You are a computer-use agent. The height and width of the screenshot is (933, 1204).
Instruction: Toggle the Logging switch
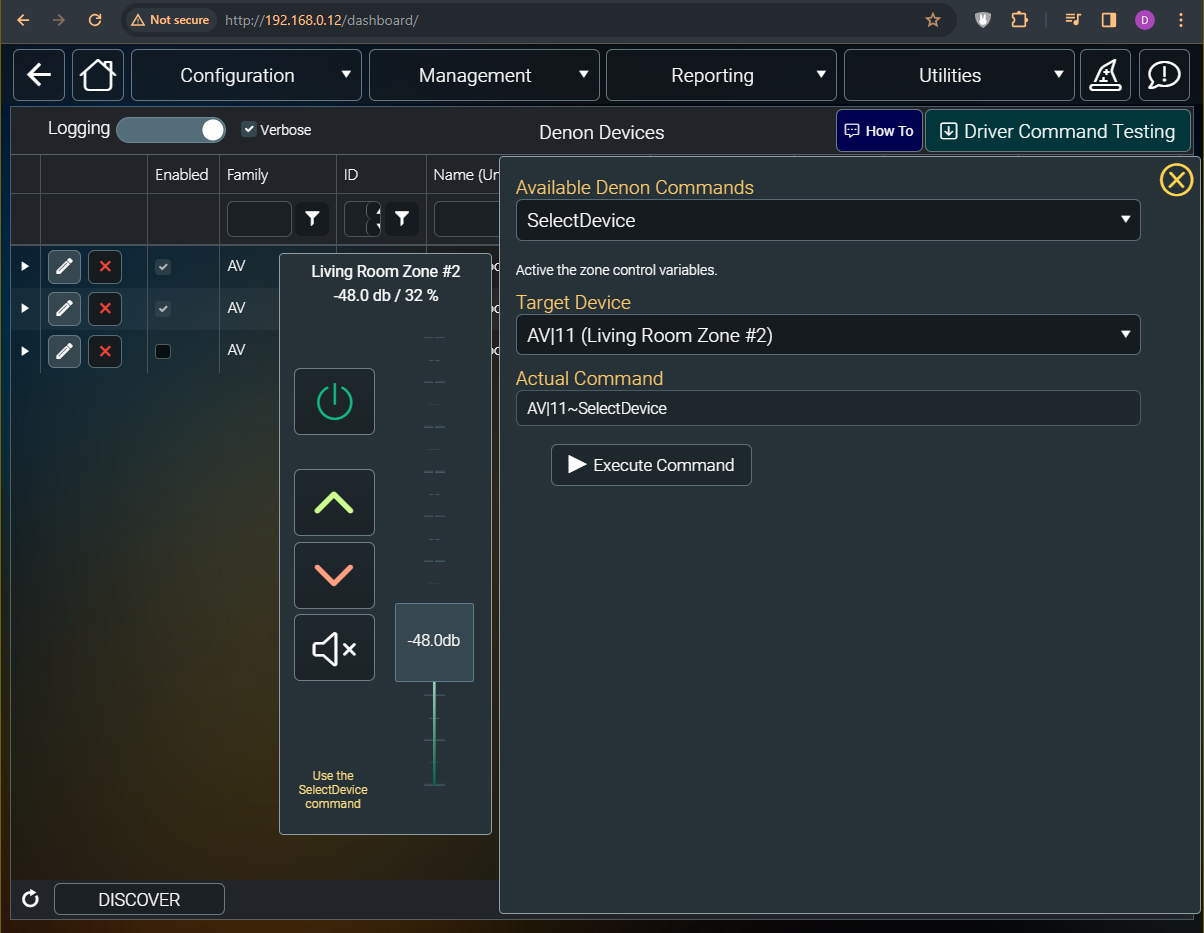coord(172,130)
